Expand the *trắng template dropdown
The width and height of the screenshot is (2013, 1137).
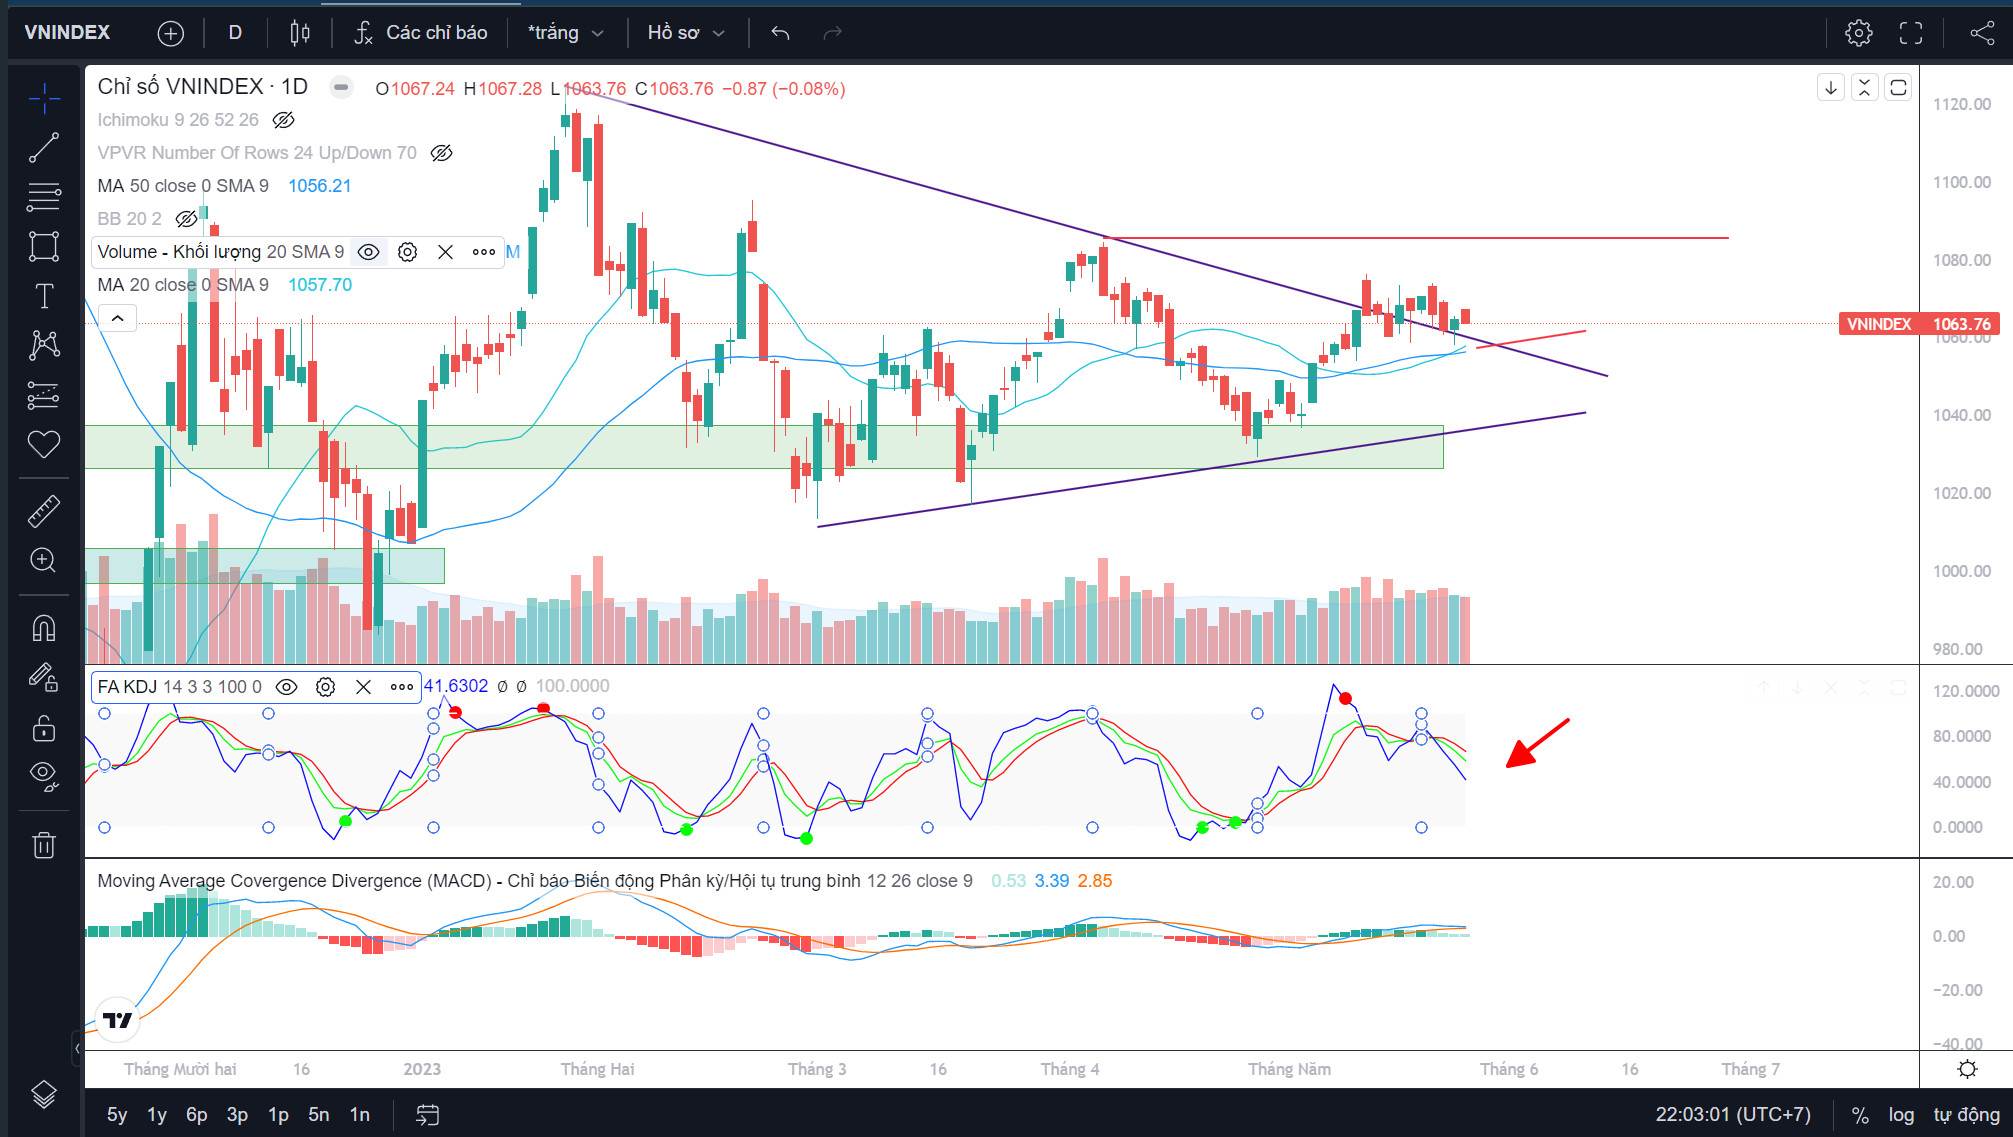[566, 33]
